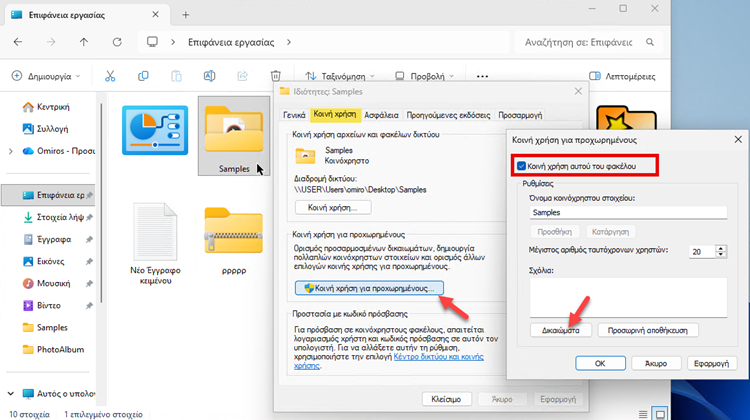
Task: Switch to the Γενικά tab
Action: (294, 115)
